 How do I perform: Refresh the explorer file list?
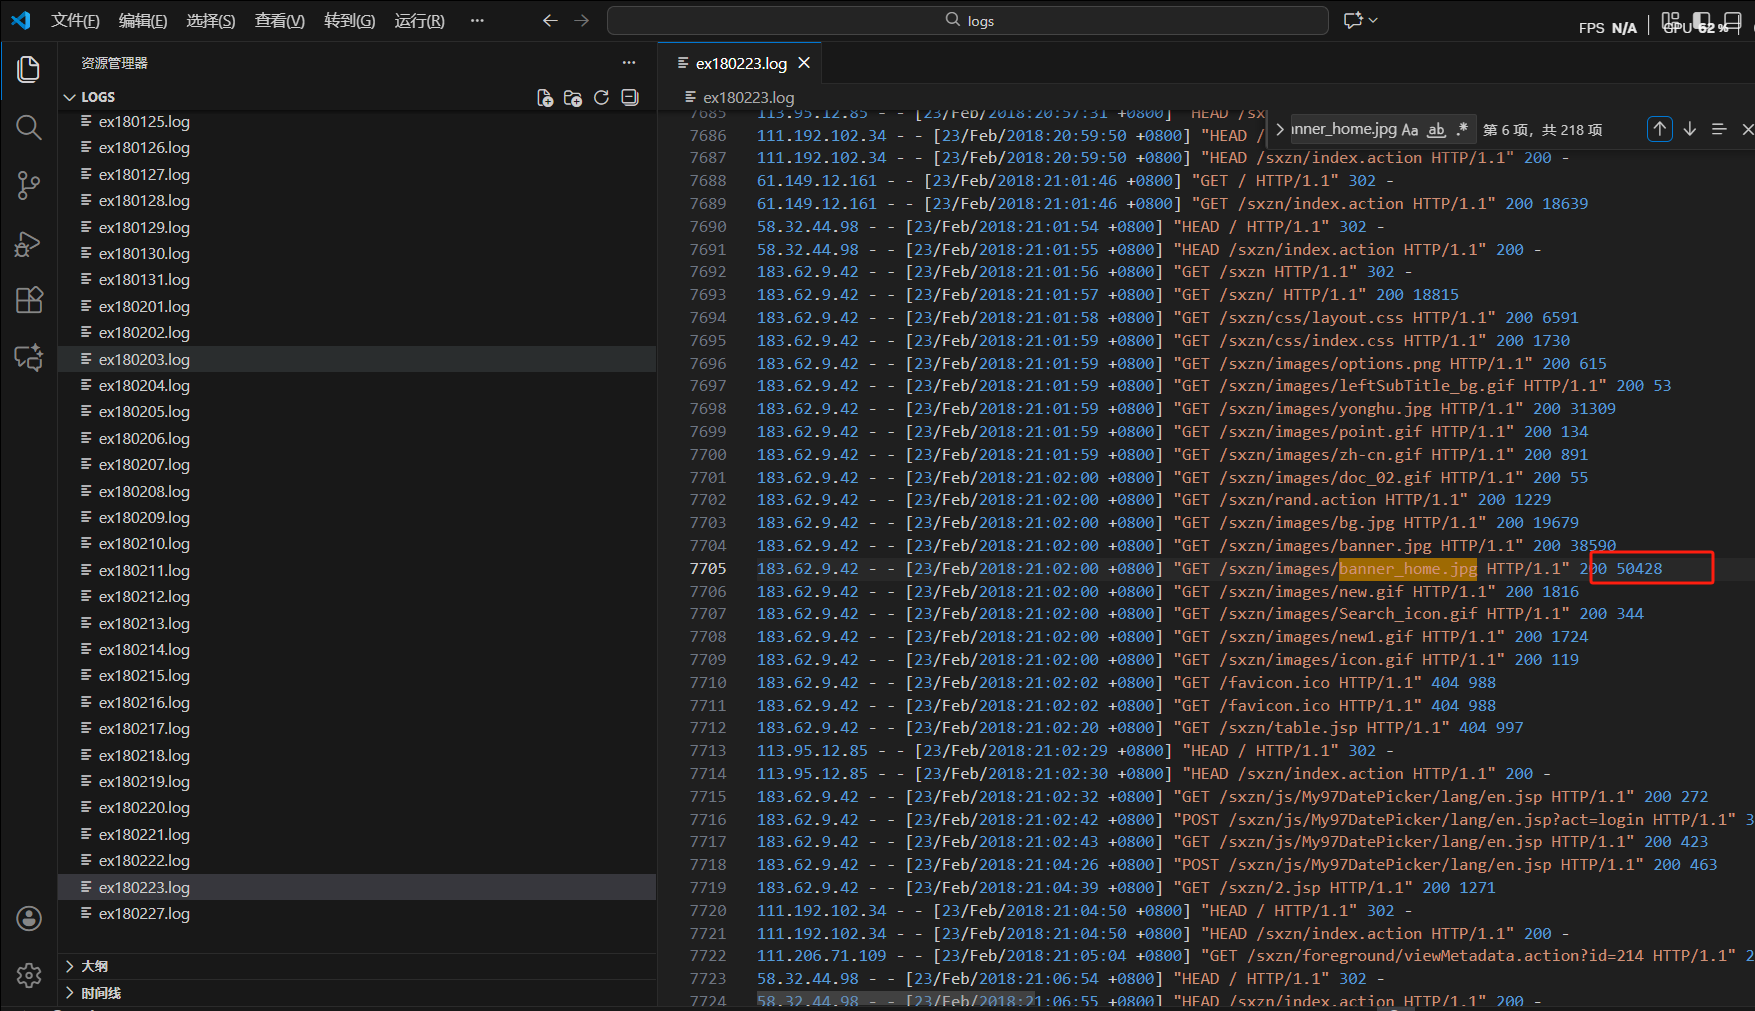click(x=601, y=97)
